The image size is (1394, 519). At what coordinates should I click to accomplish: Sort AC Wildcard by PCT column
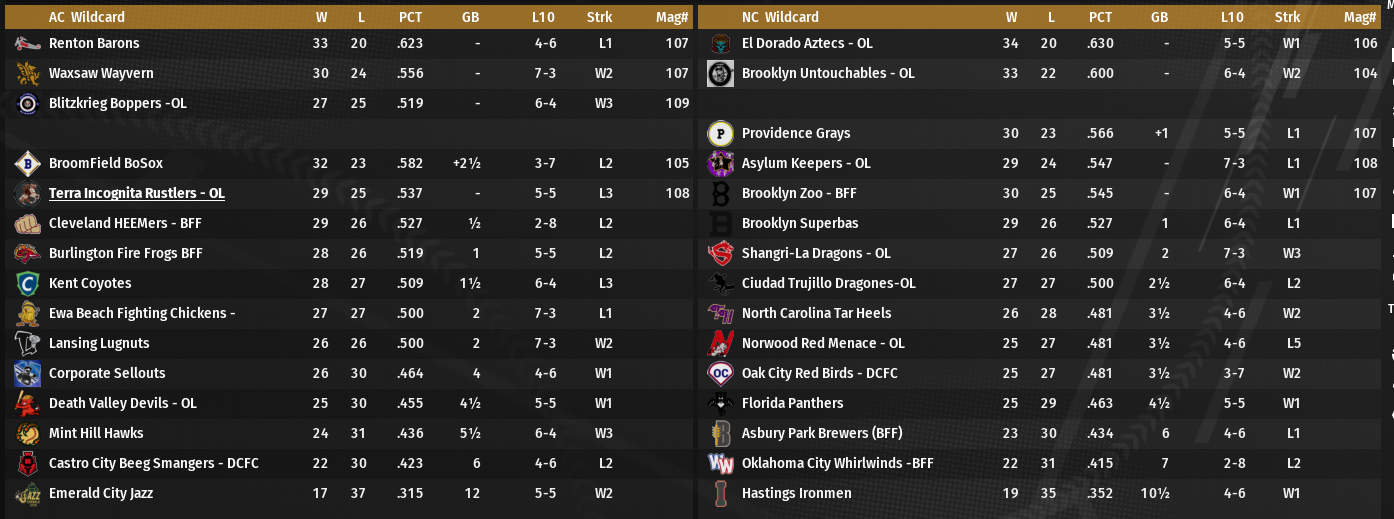pyautogui.click(x=410, y=17)
